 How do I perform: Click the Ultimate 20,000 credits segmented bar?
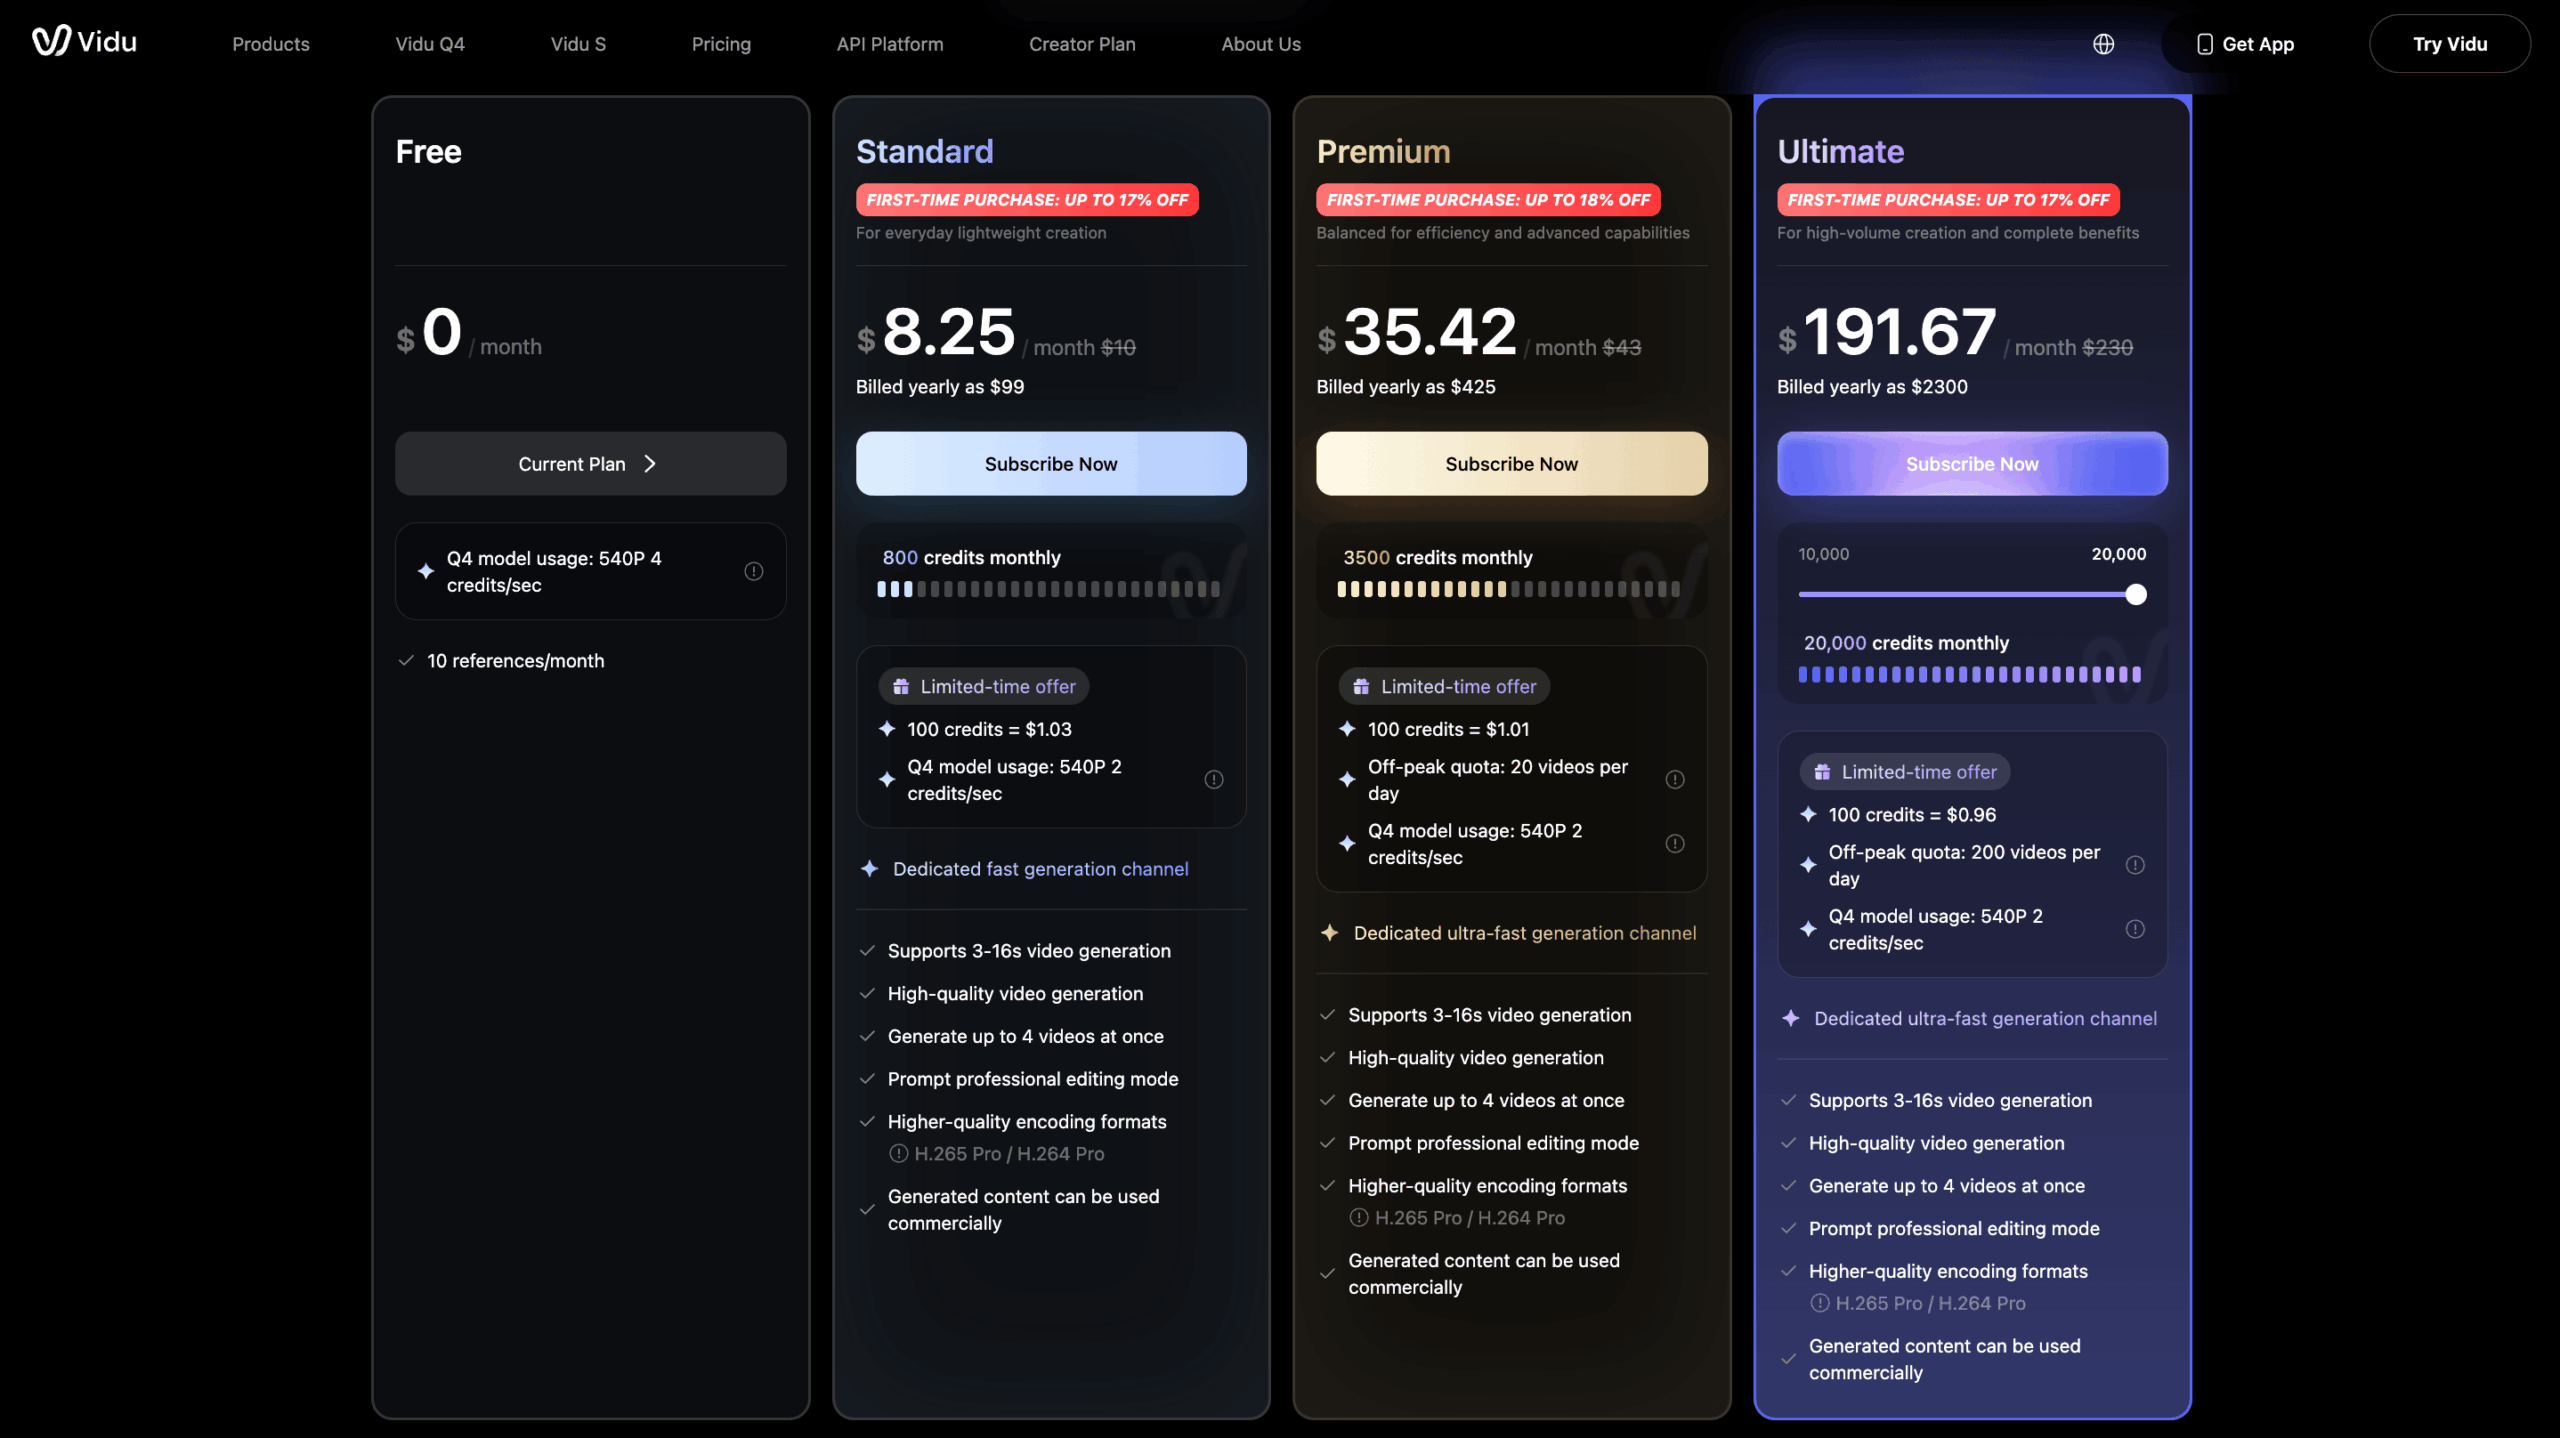[1970, 675]
